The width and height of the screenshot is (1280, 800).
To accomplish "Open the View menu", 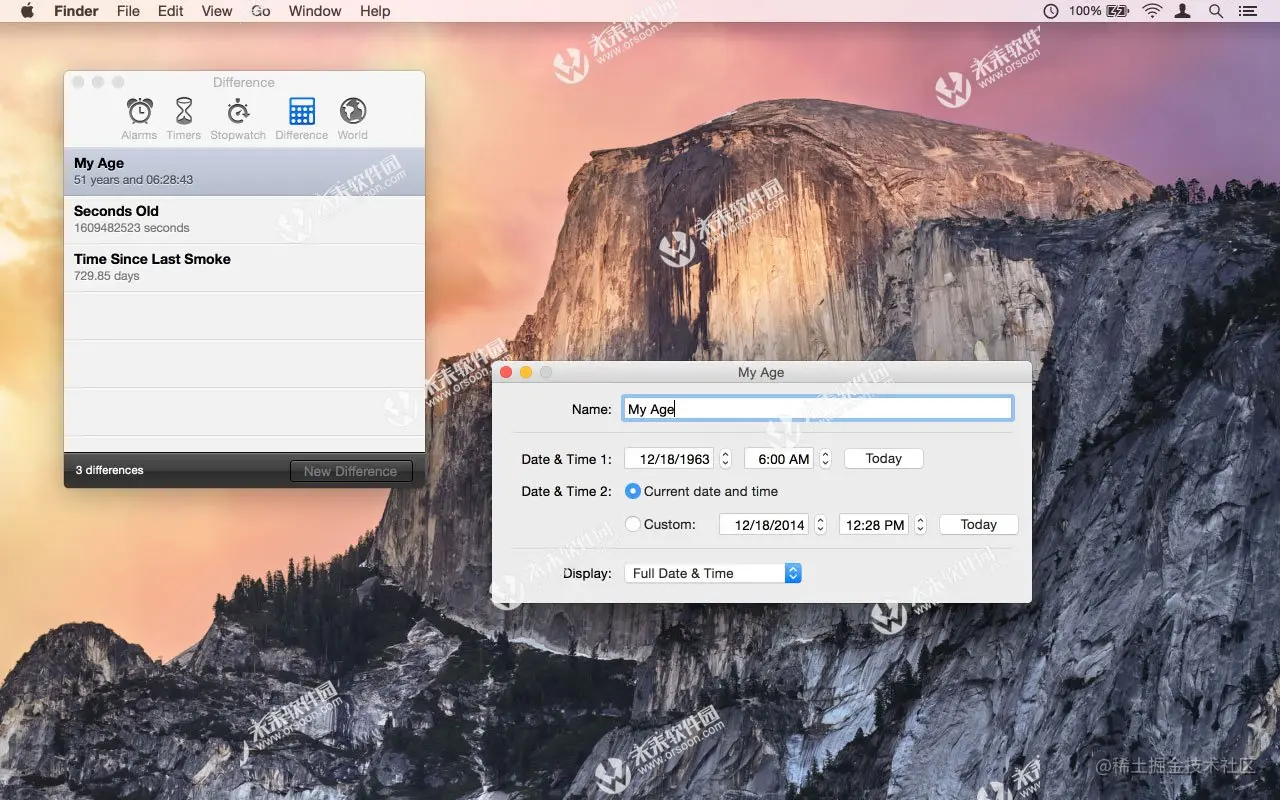I will click(217, 11).
